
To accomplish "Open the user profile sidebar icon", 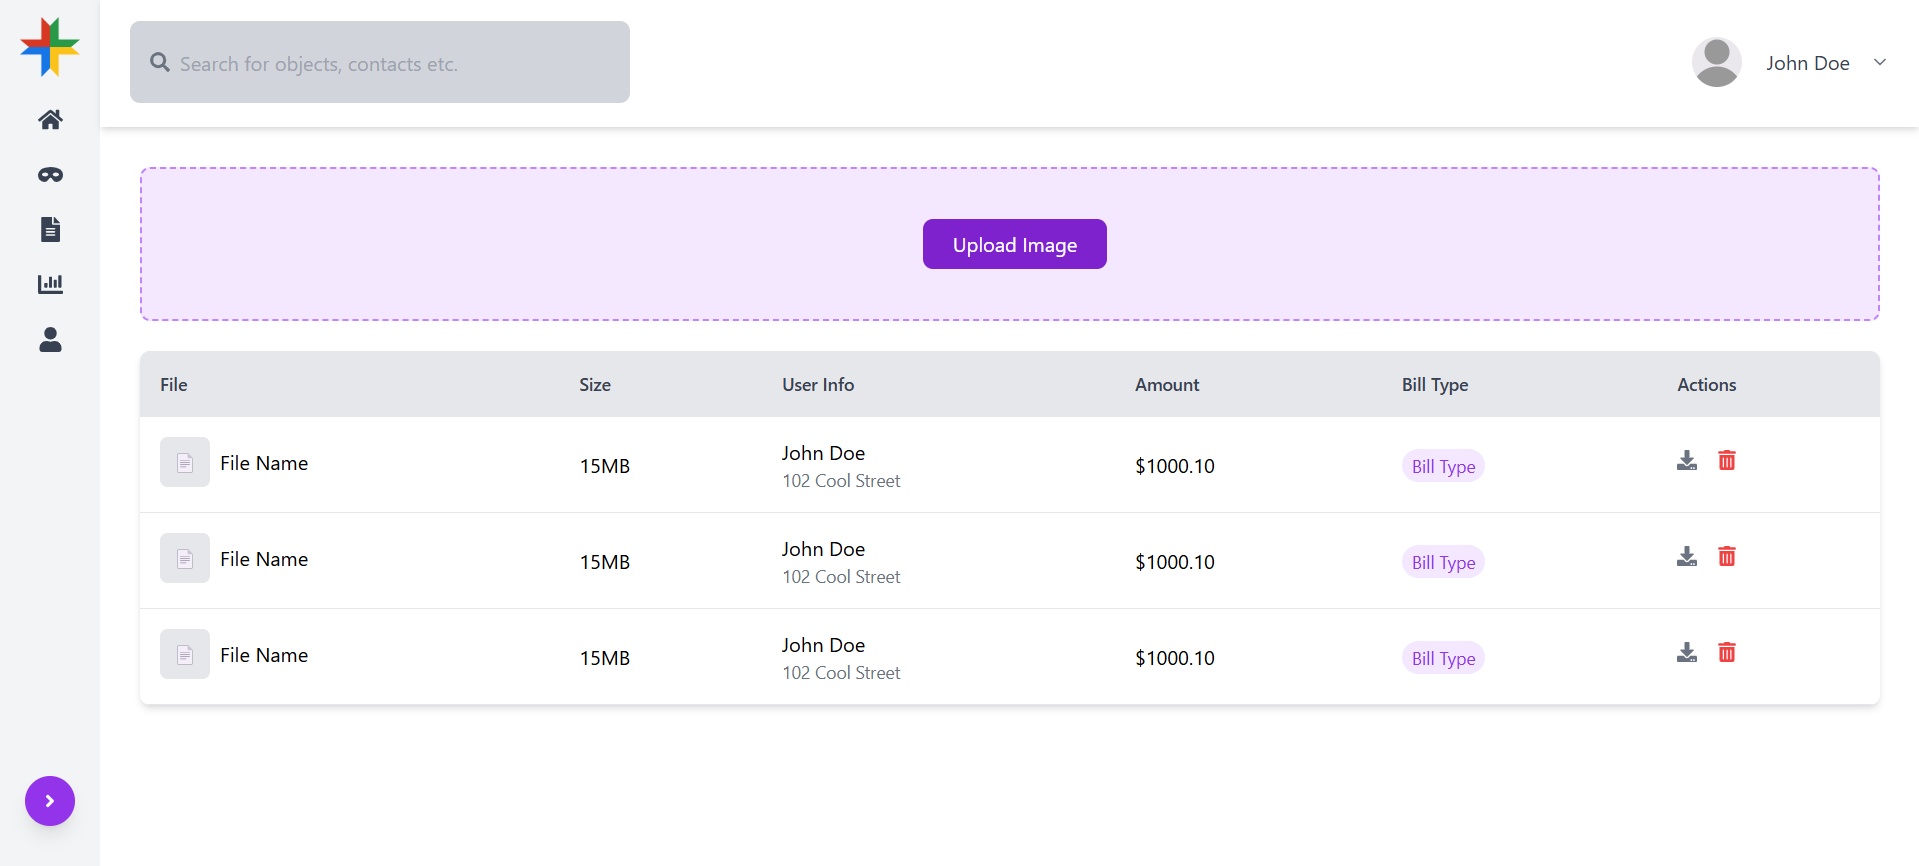I will click(x=50, y=340).
